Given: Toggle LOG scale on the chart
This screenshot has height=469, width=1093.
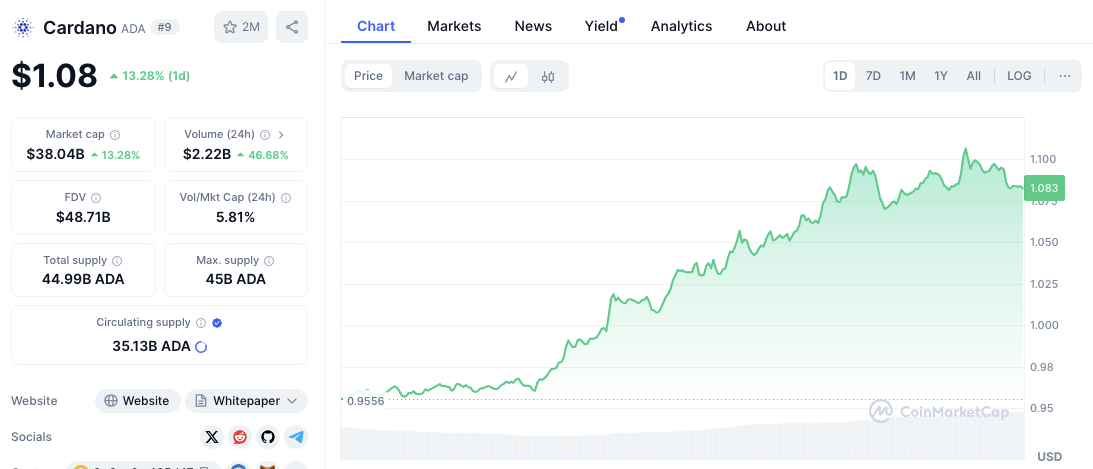Looking at the screenshot, I should coord(1019,76).
